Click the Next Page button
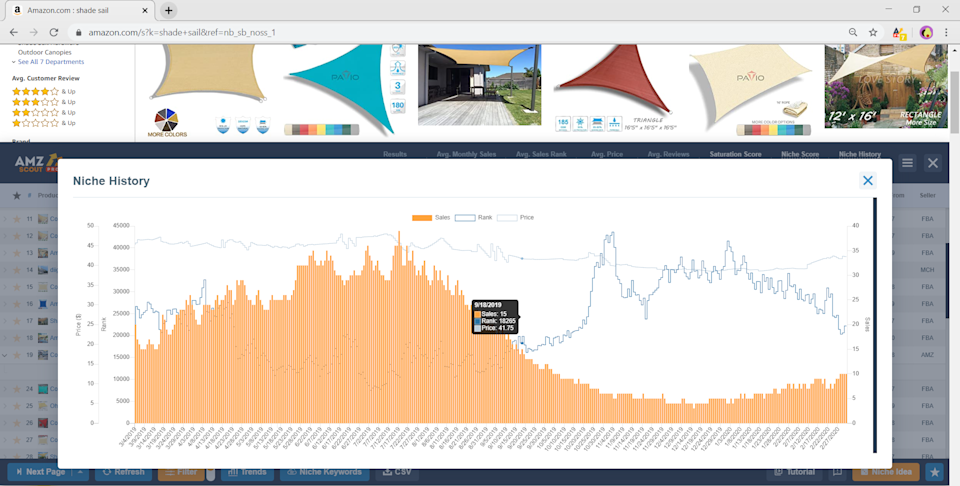 (x=40, y=472)
